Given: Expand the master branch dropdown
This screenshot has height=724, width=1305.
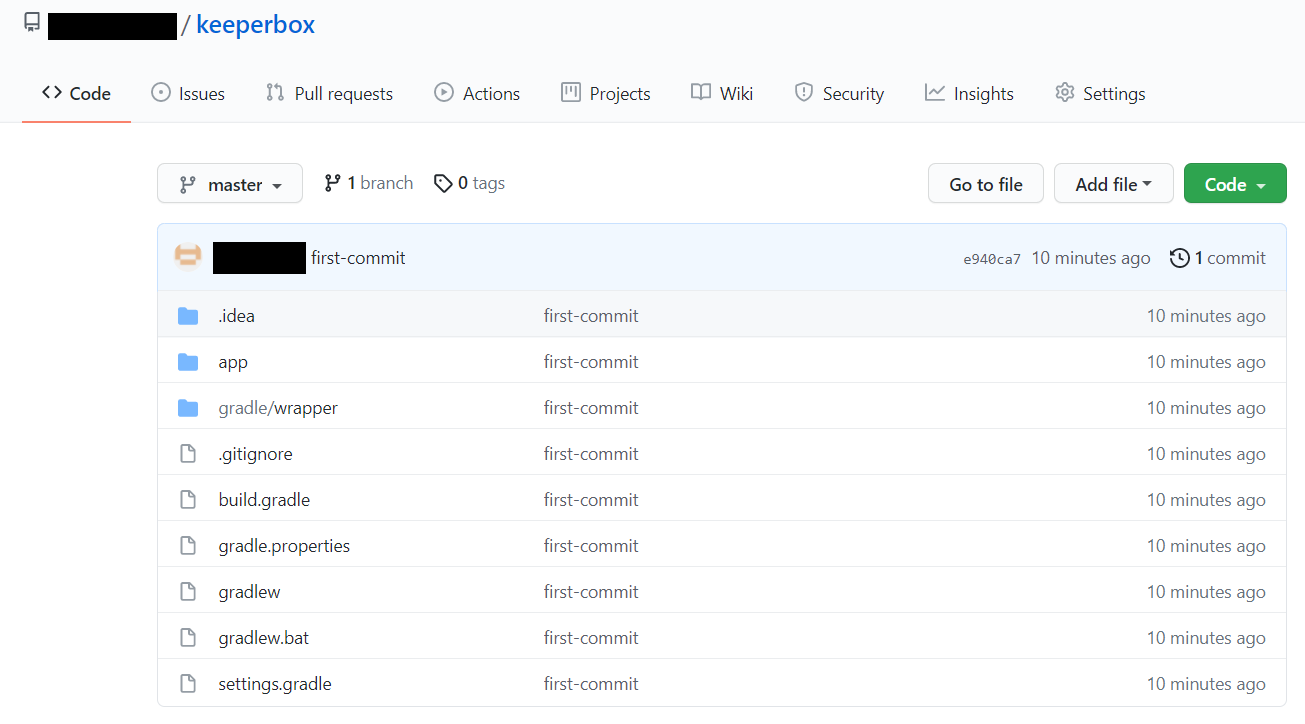Looking at the screenshot, I should tap(230, 184).
